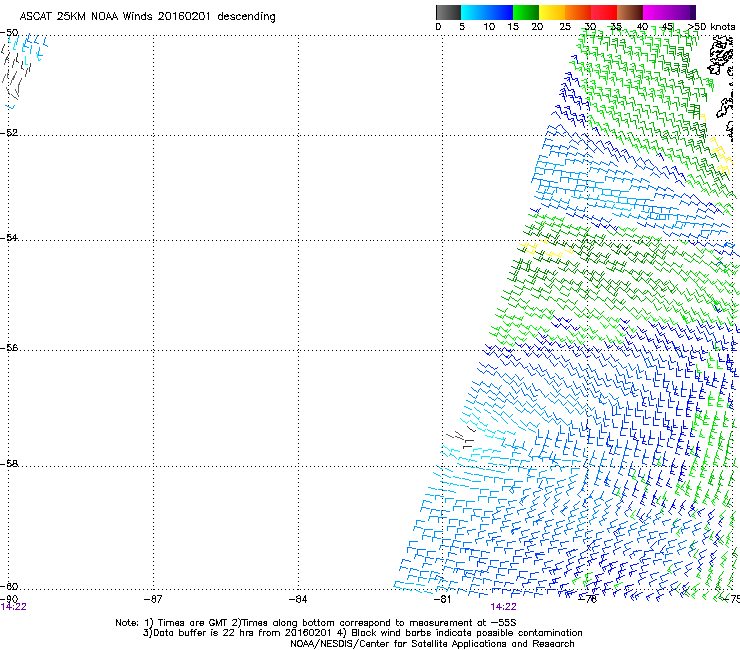Click the '10' legend scale label

(489, 27)
